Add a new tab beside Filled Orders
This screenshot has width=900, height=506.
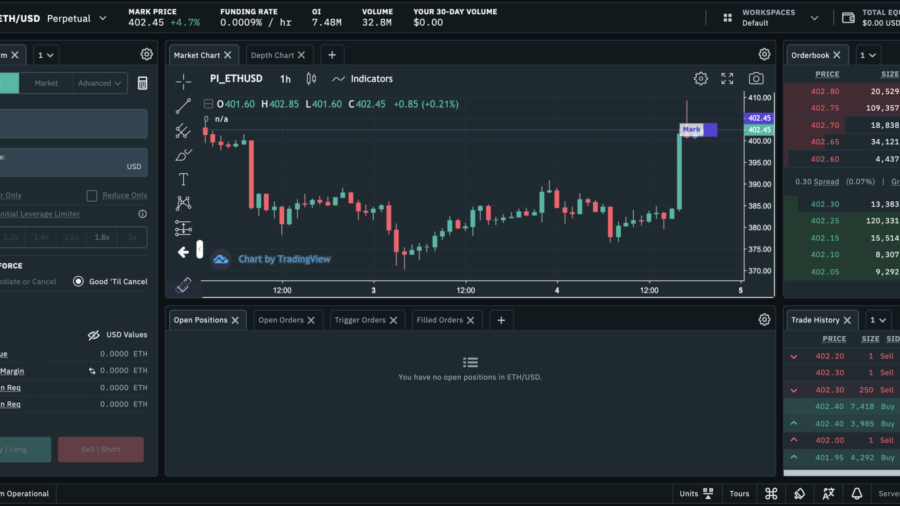pyautogui.click(x=501, y=320)
